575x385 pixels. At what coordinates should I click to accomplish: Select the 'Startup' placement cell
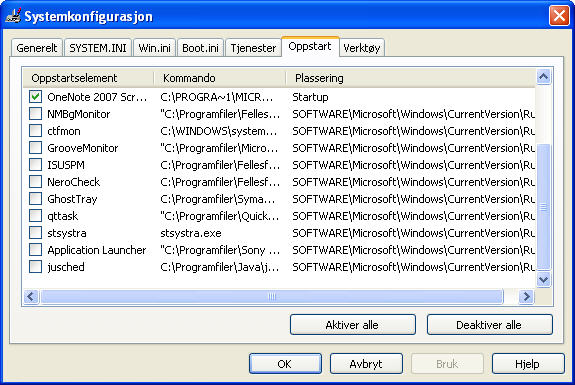pyautogui.click(x=310, y=97)
